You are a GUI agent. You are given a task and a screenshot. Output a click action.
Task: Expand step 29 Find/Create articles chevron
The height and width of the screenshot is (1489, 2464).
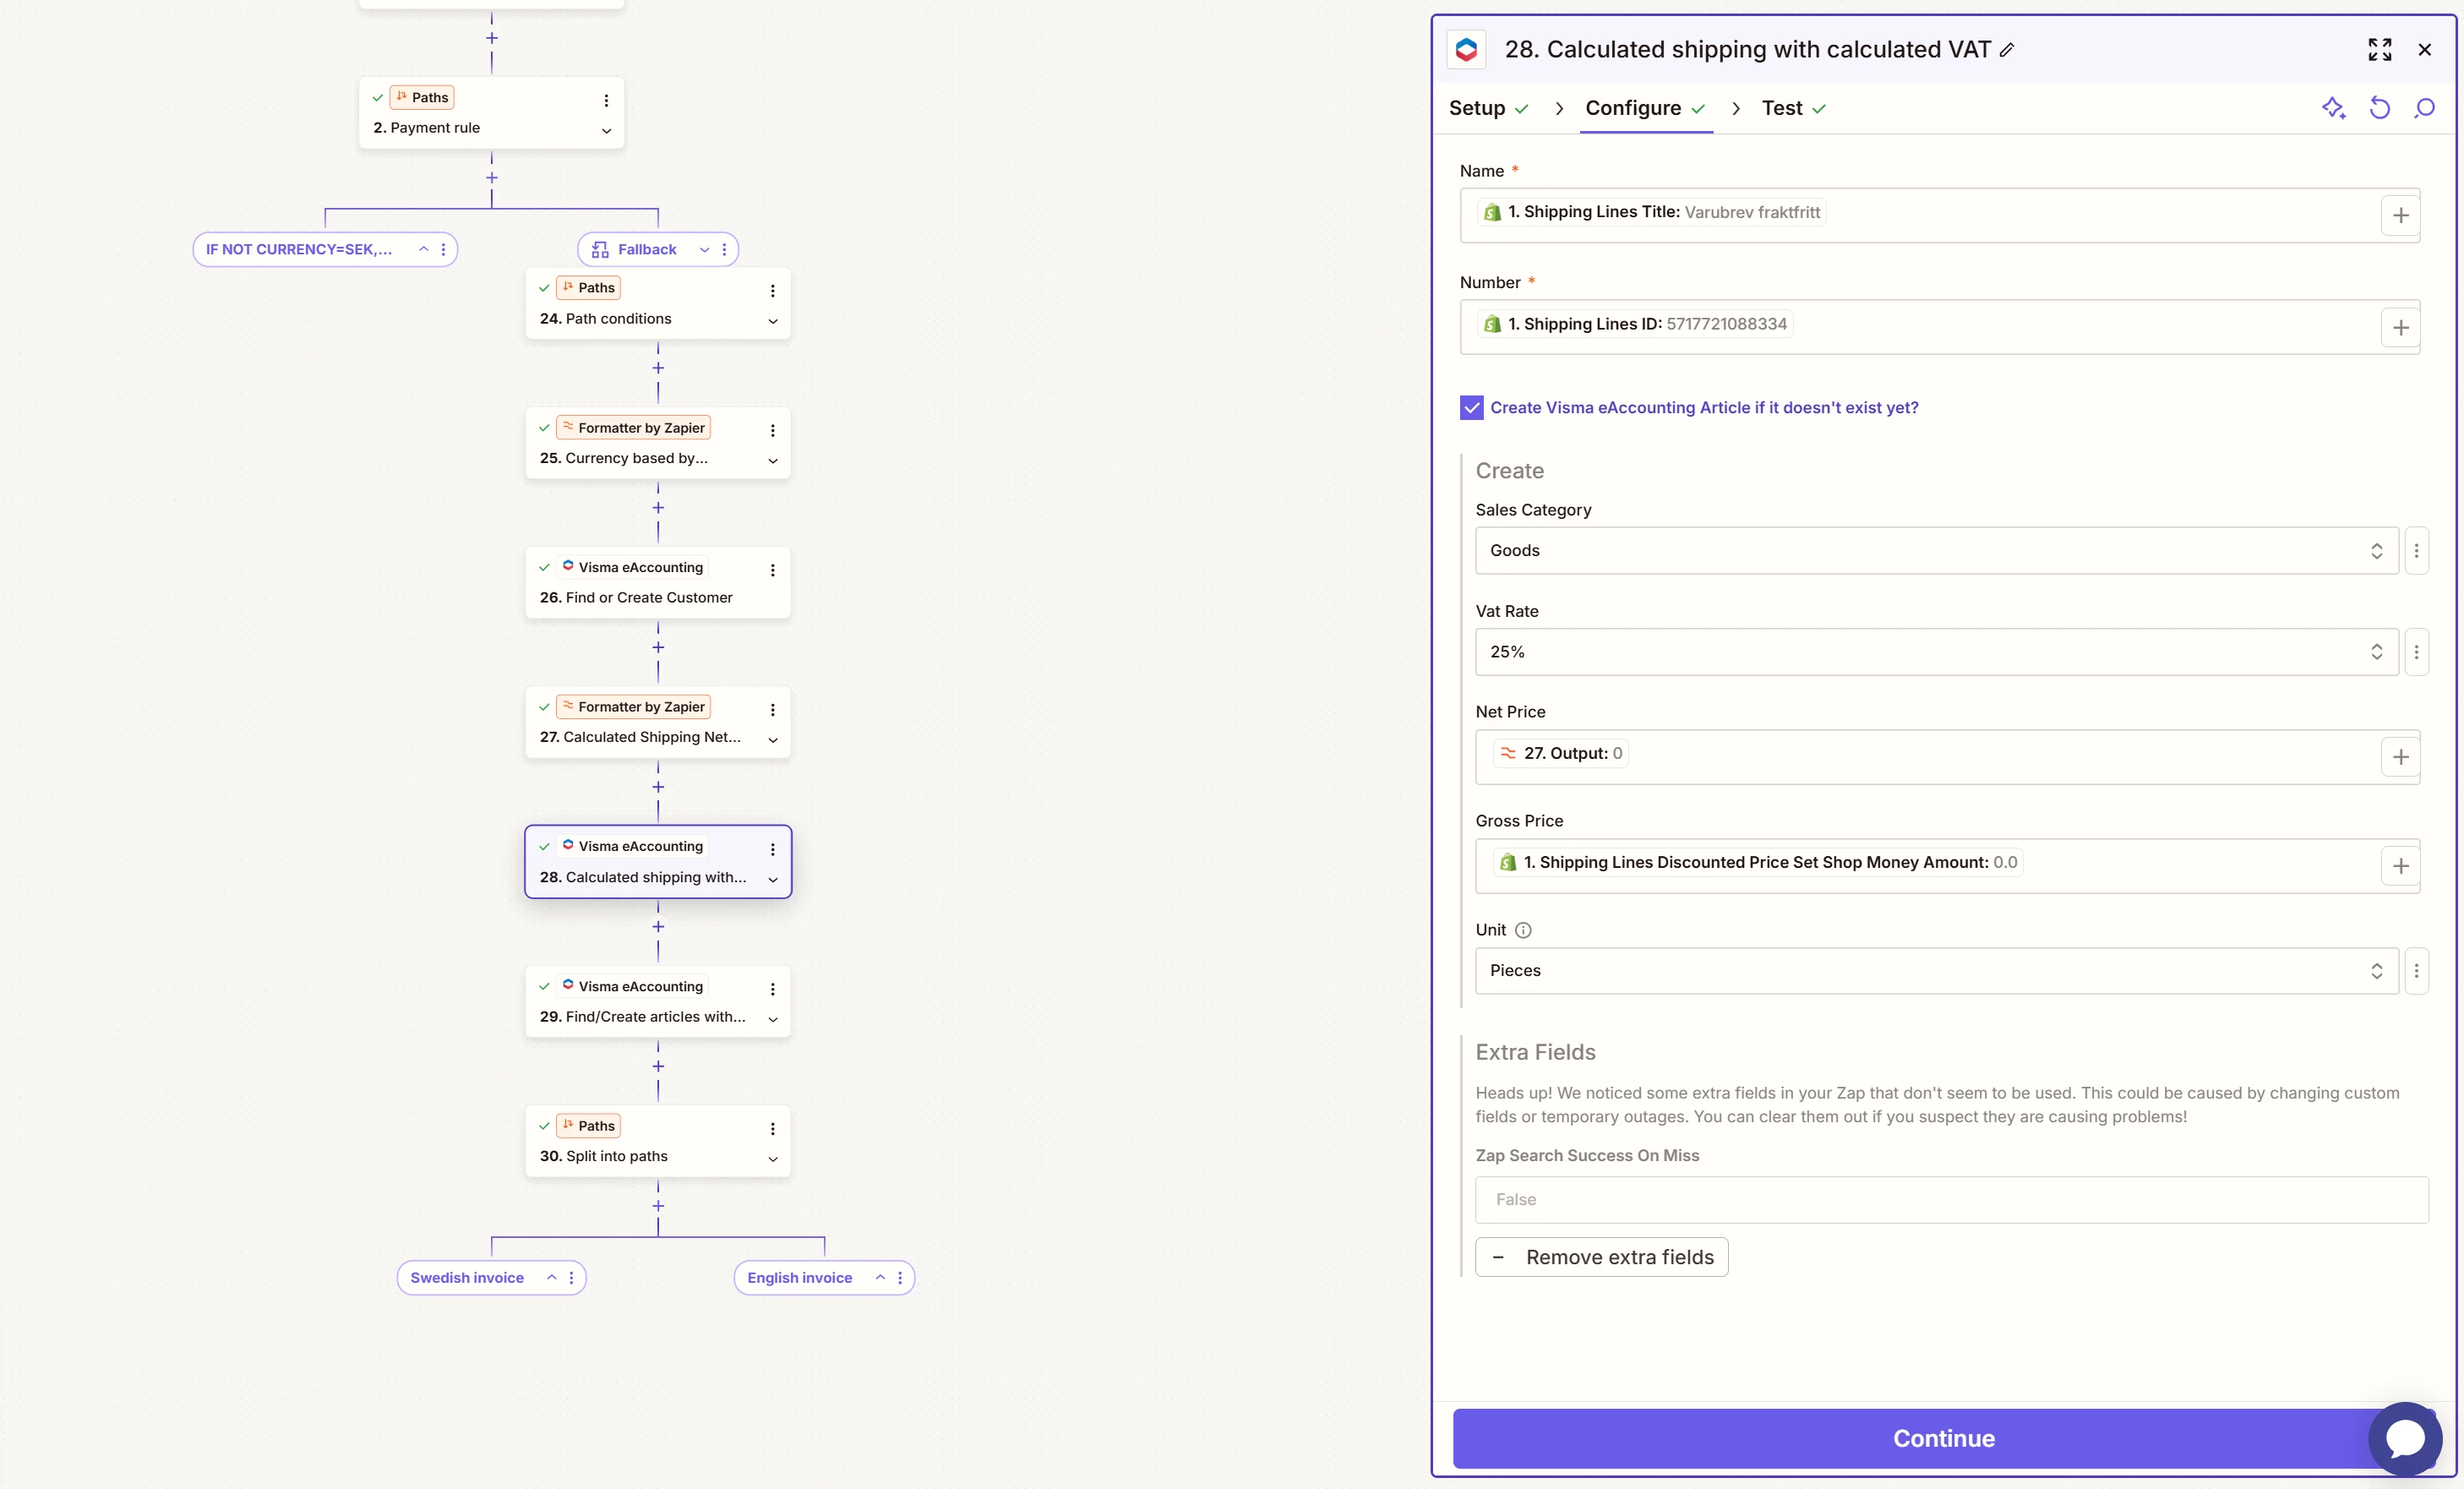coord(773,1019)
